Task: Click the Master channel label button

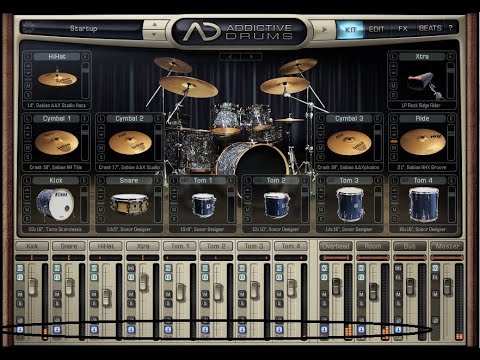Action: point(447,246)
